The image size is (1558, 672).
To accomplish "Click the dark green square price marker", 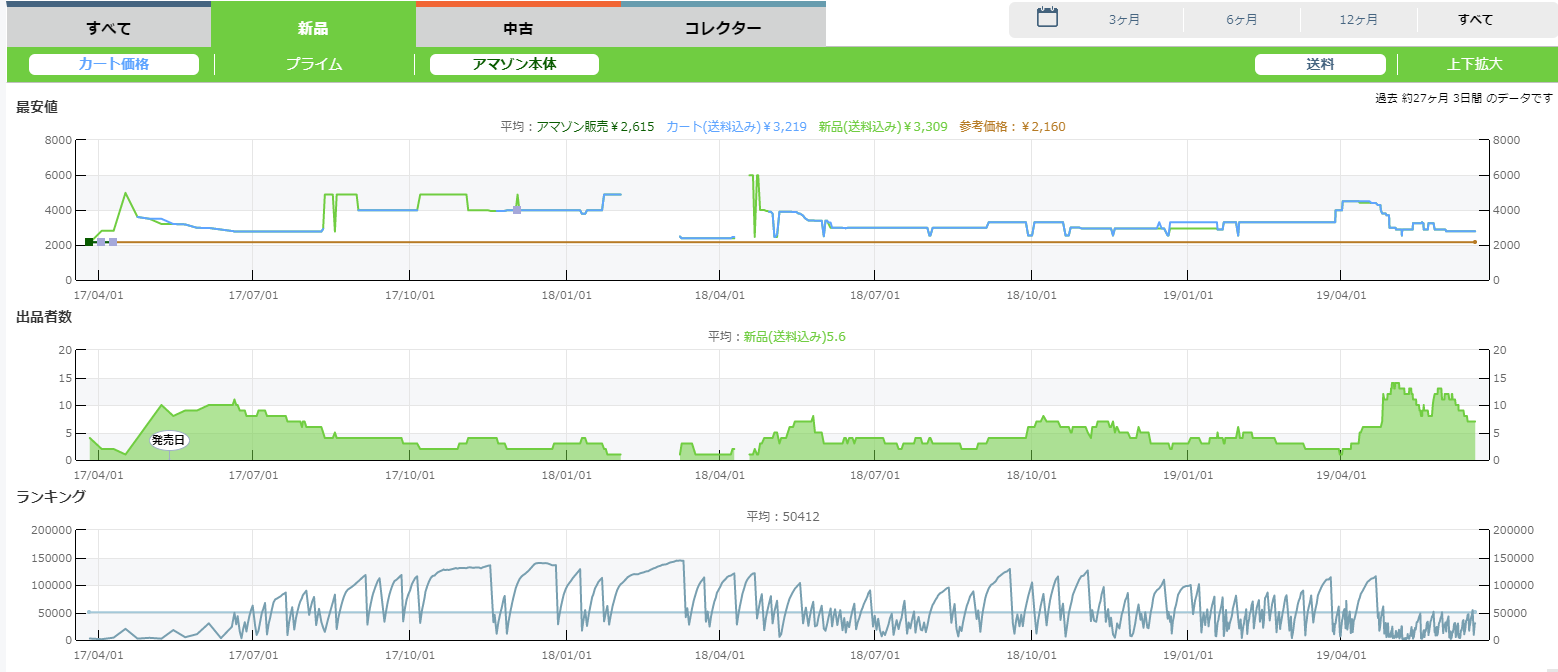I will [x=89, y=242].
